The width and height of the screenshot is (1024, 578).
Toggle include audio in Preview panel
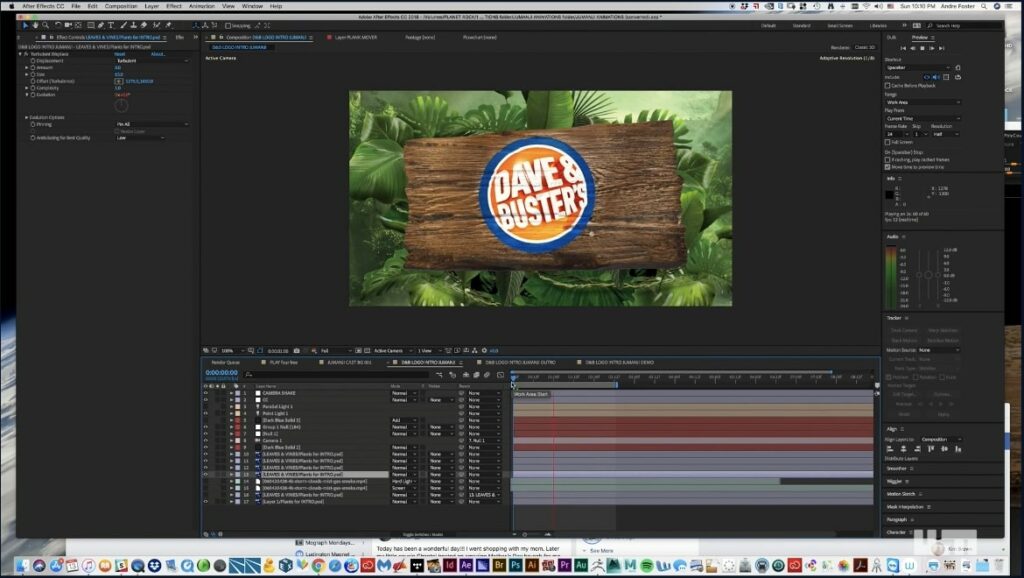[936, 77]
